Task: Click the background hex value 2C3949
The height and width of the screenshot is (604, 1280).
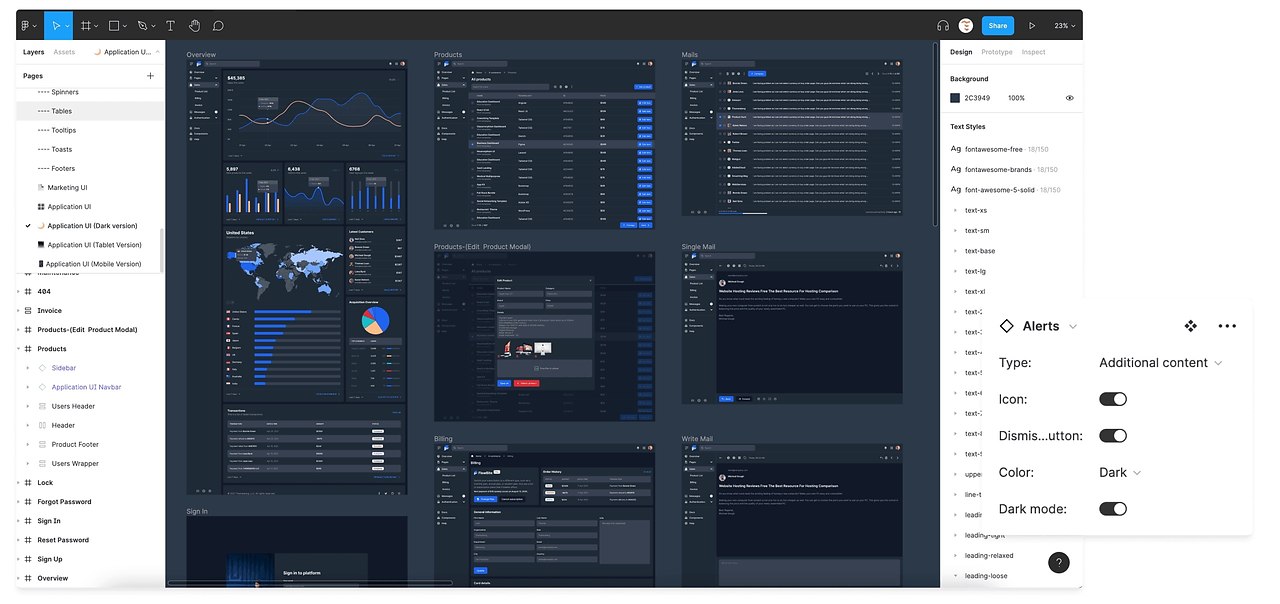Action: [977, 98]
